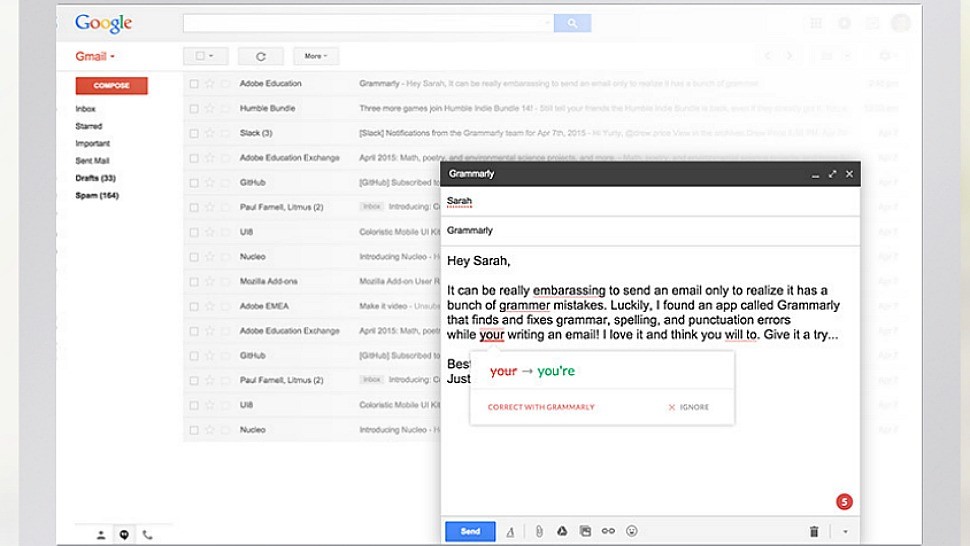Open the Inbox folder
The height and width of the screenshot is (546, 970).
coord(85,109)
